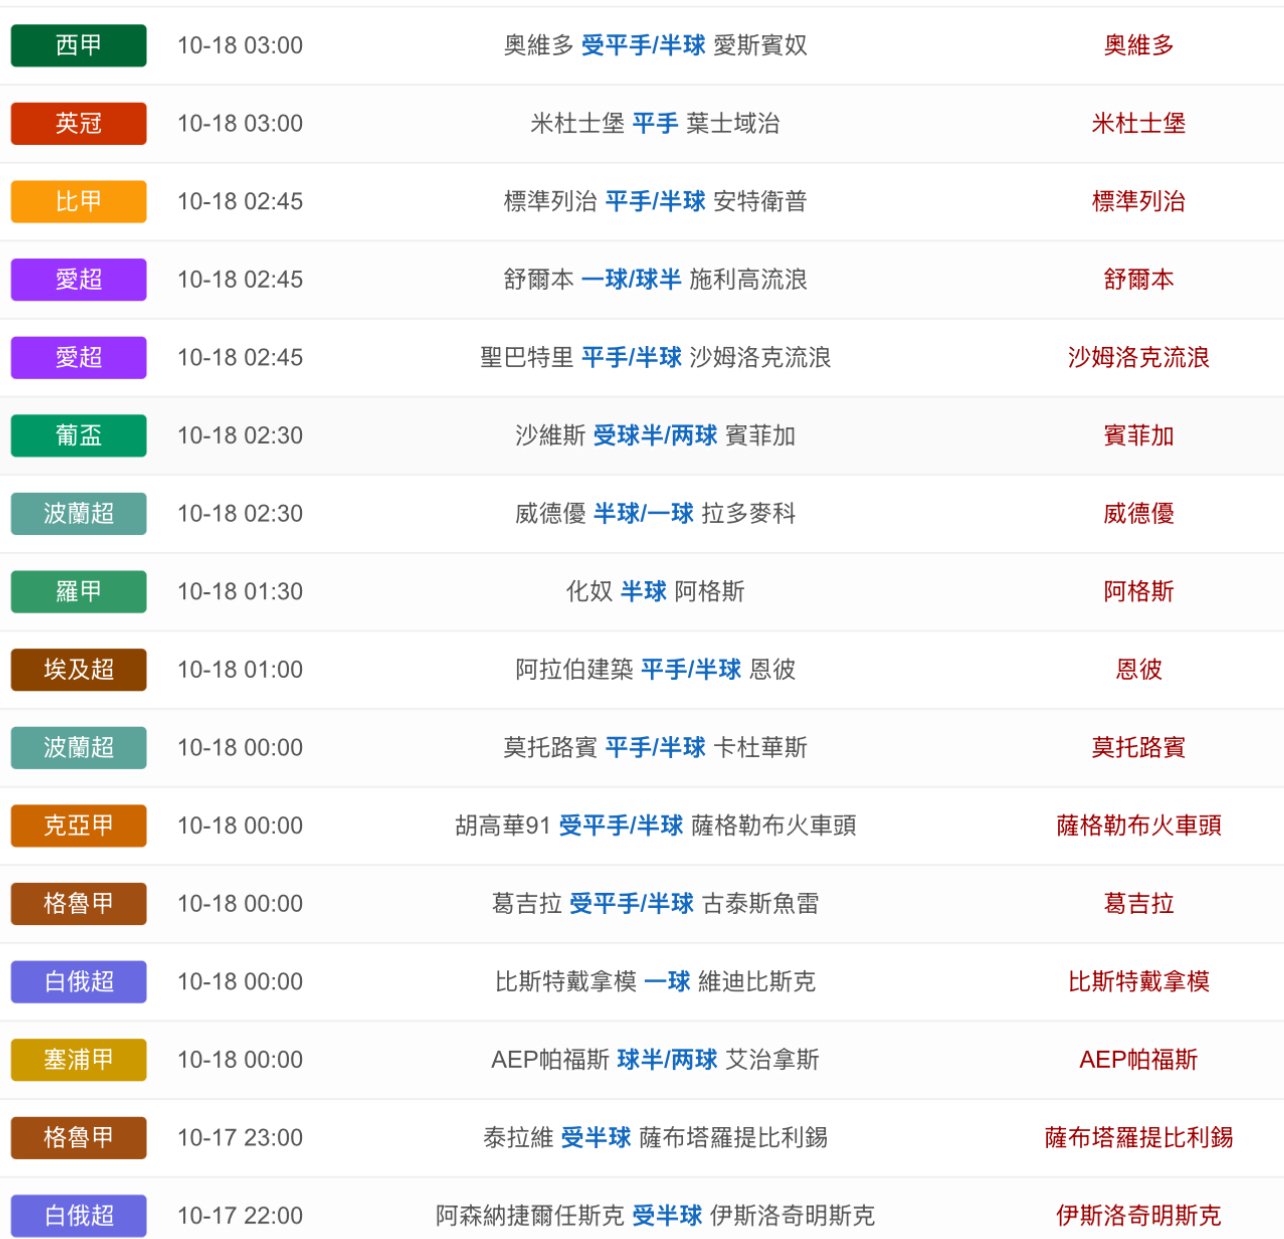This screenshot has height=1239, width=1284.
Task: Click the red 伊斯洛奇明斯克 pick
Action: pyautogui.click(x=1138, y=1215)
